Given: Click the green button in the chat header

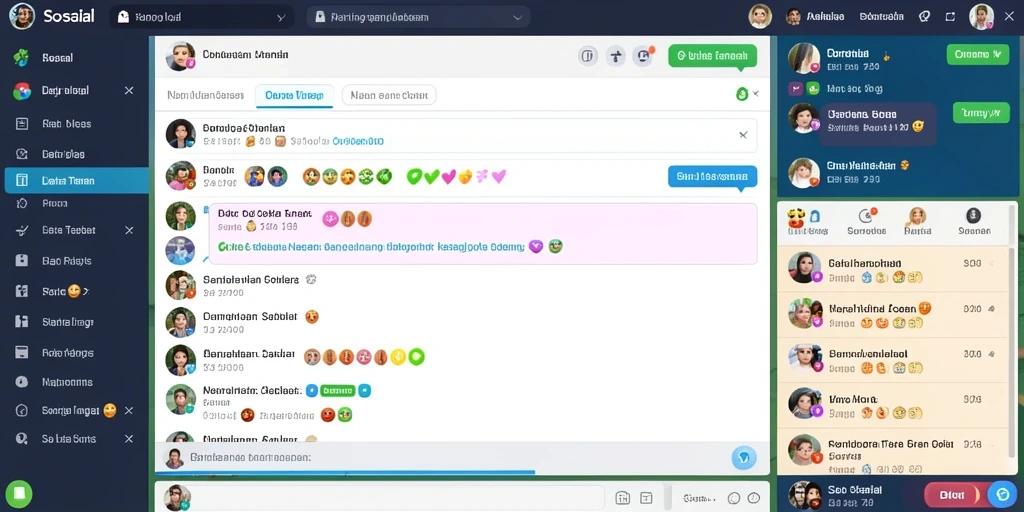Looking at the screenshot, I should pos(712,56).
